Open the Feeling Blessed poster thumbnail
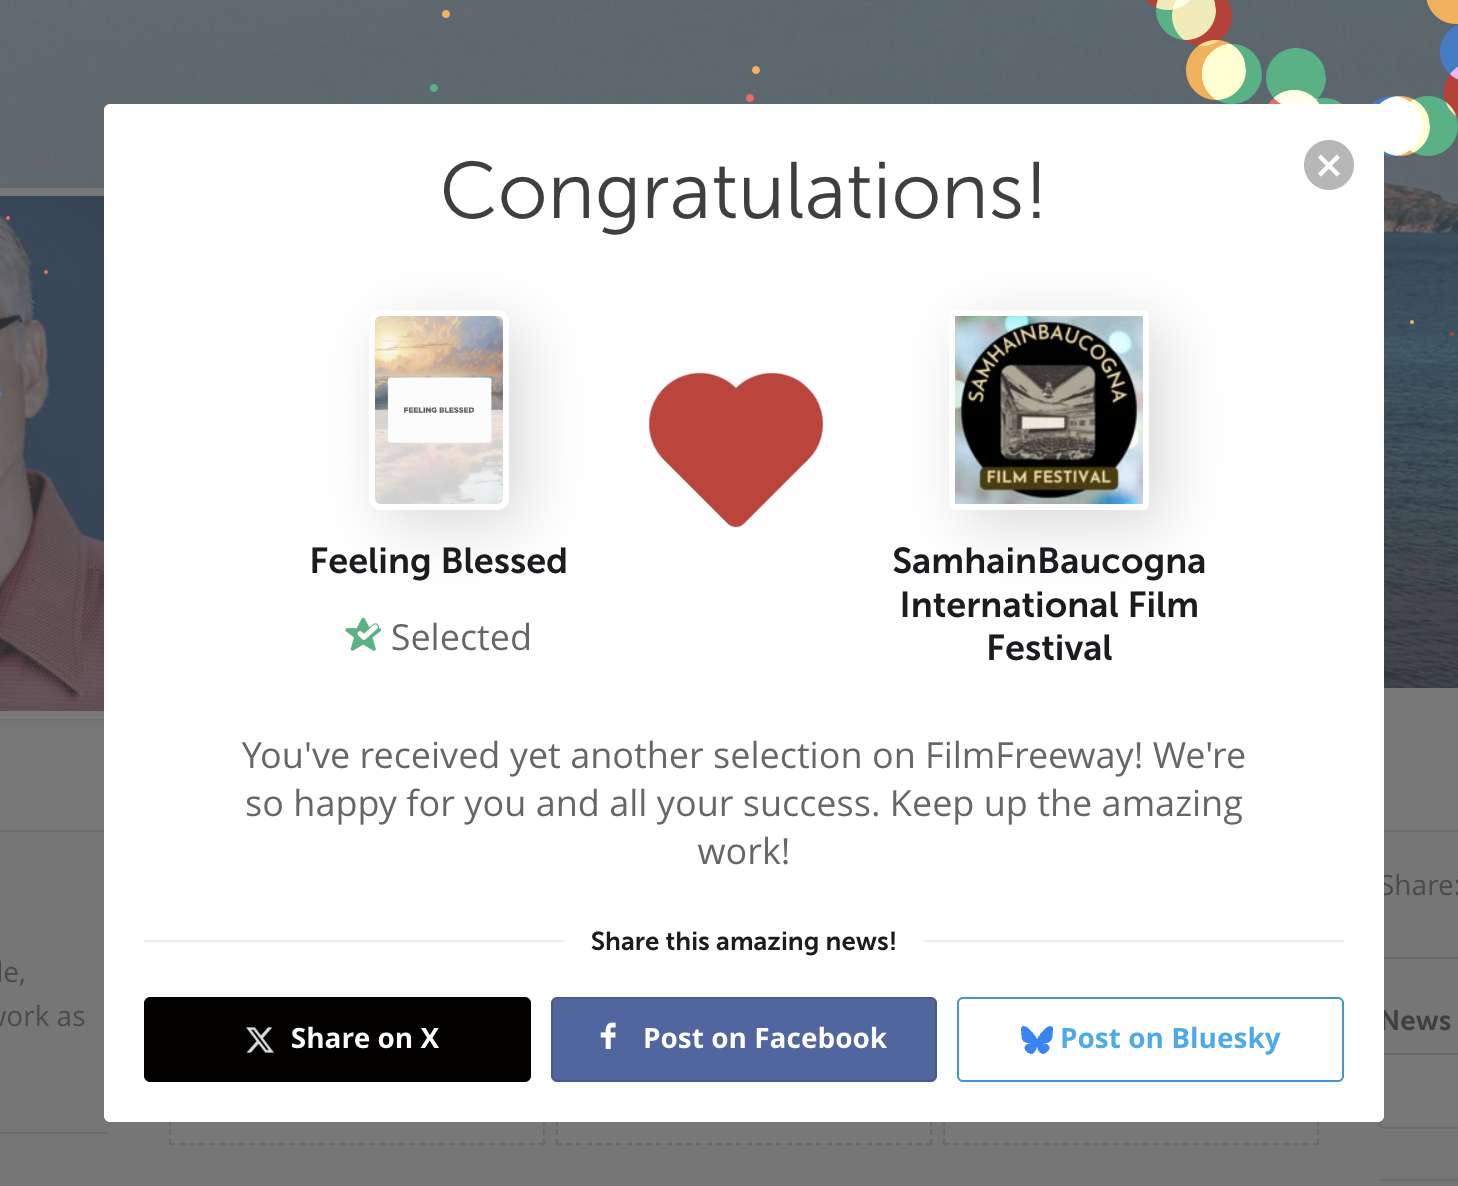1458x1186 pixels. (439, 410)
